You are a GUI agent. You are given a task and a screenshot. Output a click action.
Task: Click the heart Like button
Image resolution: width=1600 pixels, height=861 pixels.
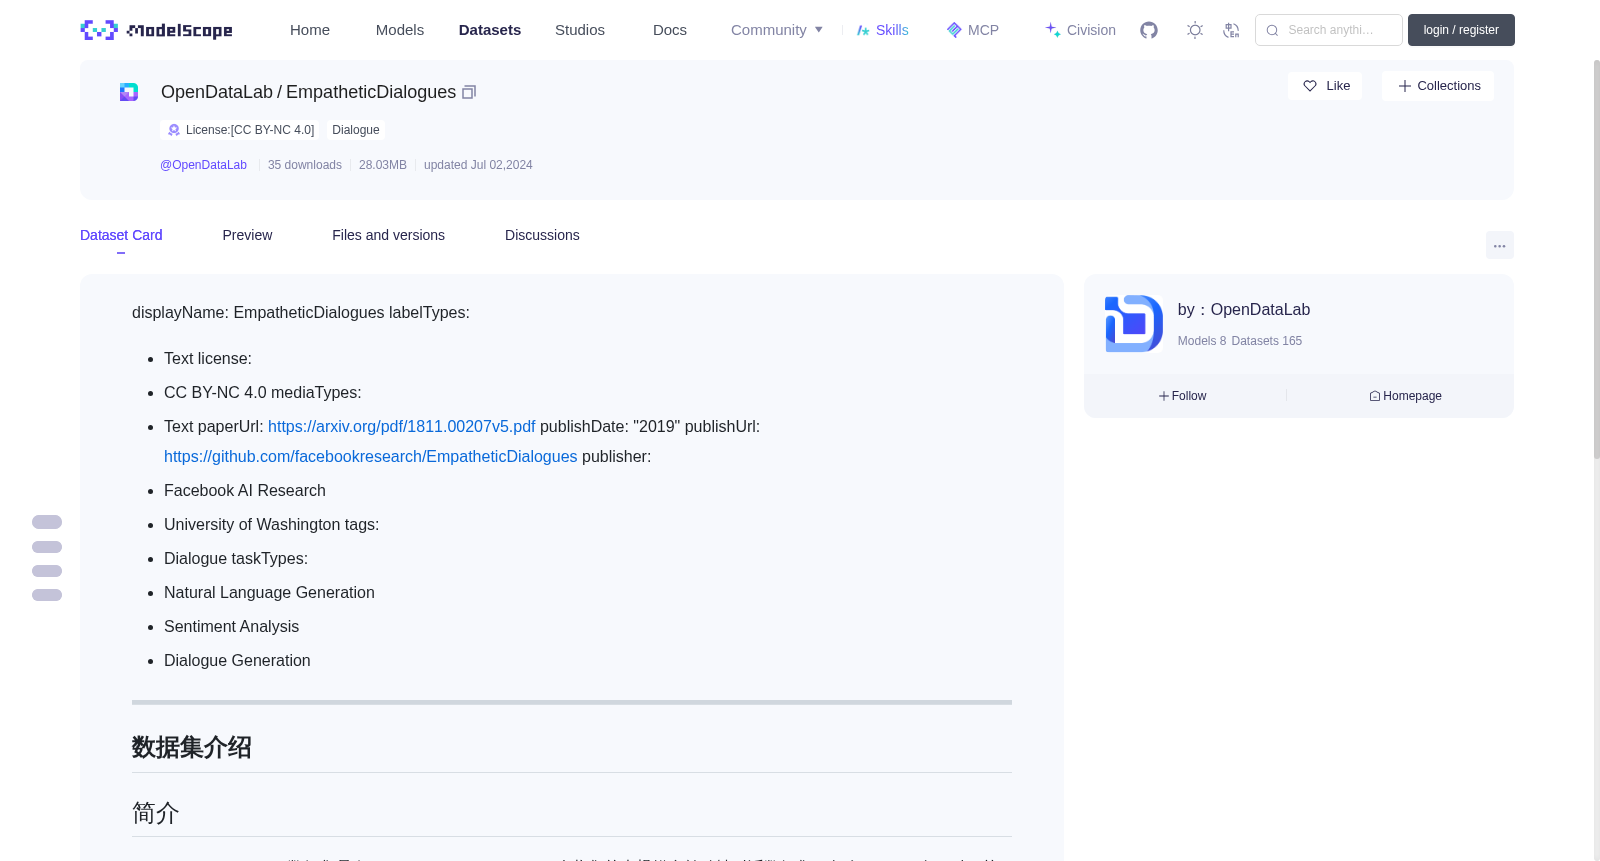tap(1325, 86)
